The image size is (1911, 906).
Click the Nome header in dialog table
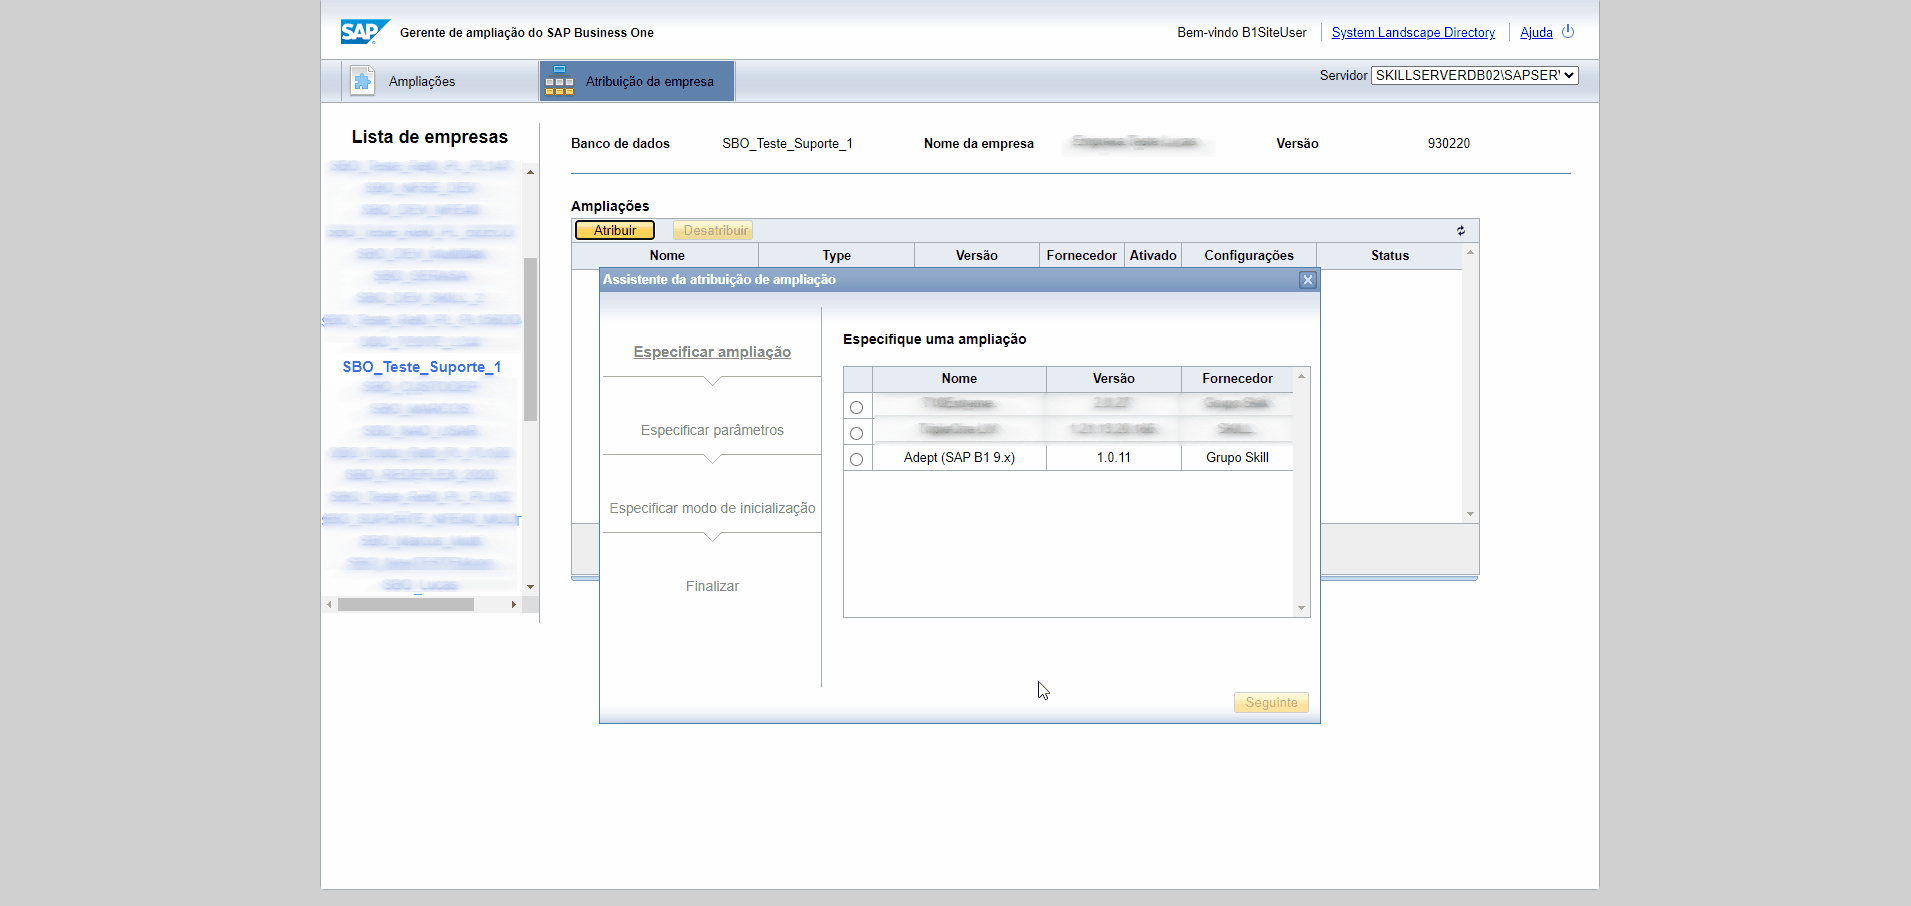tap(959, 379)
